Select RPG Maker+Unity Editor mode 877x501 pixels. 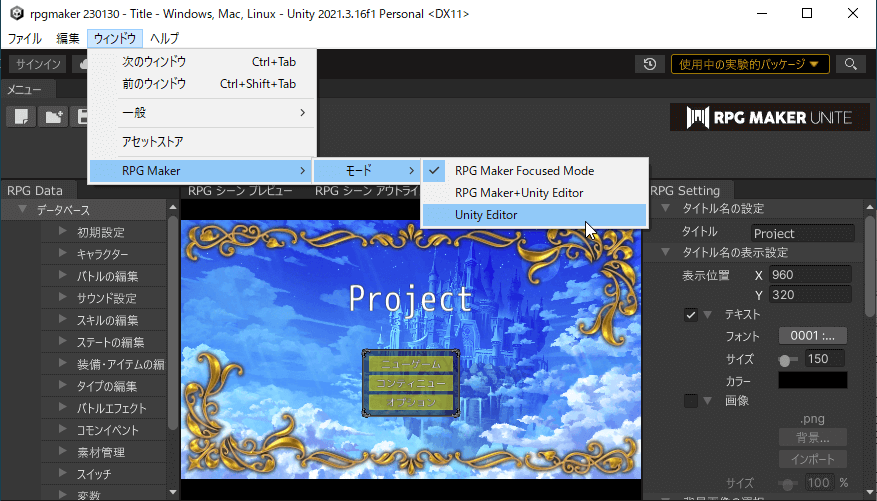(519, 193)
